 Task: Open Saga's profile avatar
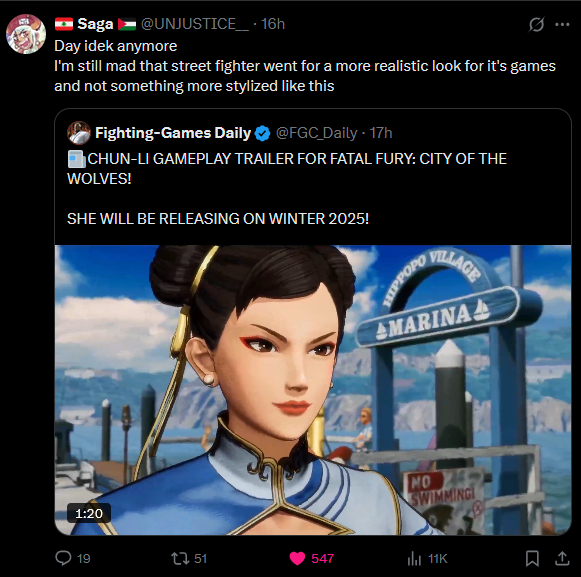coord(26,34)
